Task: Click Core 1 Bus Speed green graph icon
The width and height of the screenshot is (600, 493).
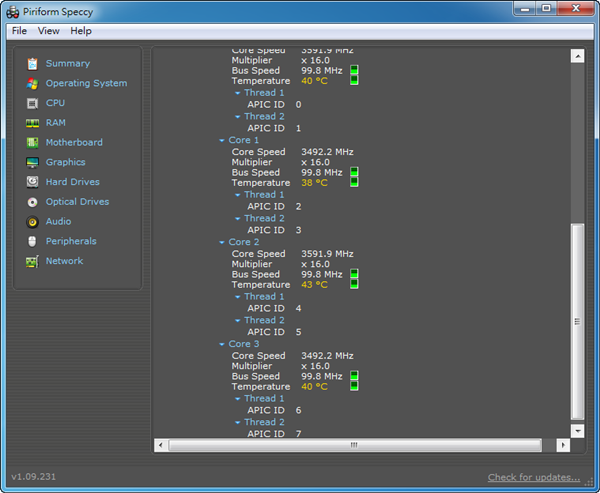Action: (x=354, y=171)
